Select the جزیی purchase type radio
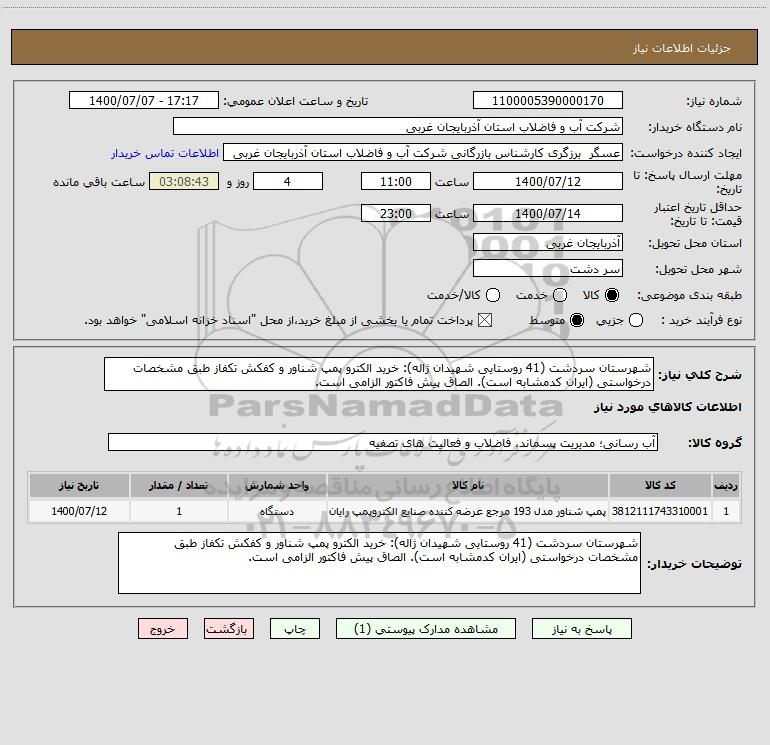 [635, 320]
